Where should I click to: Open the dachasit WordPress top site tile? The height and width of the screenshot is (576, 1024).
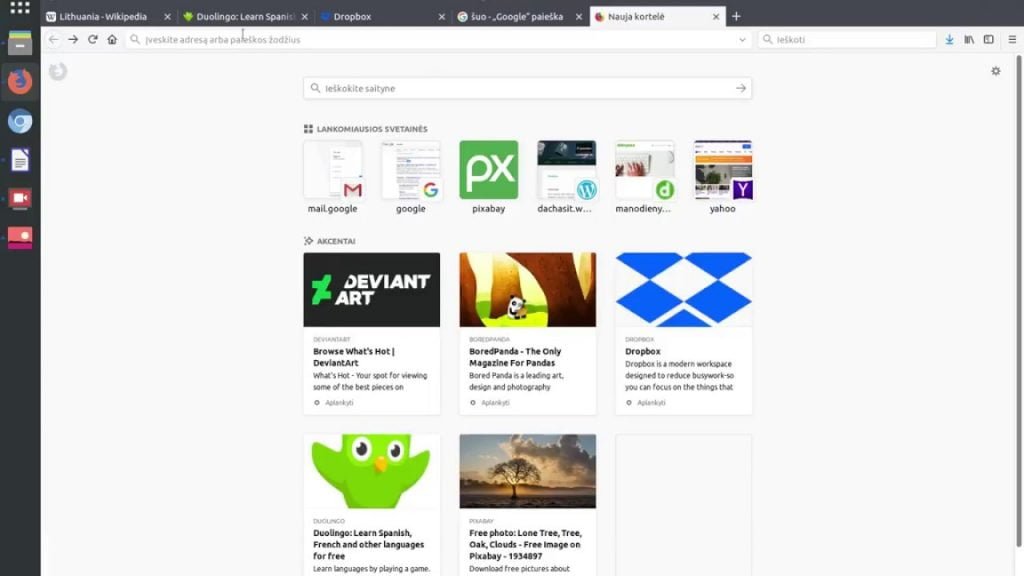point(566,170)
